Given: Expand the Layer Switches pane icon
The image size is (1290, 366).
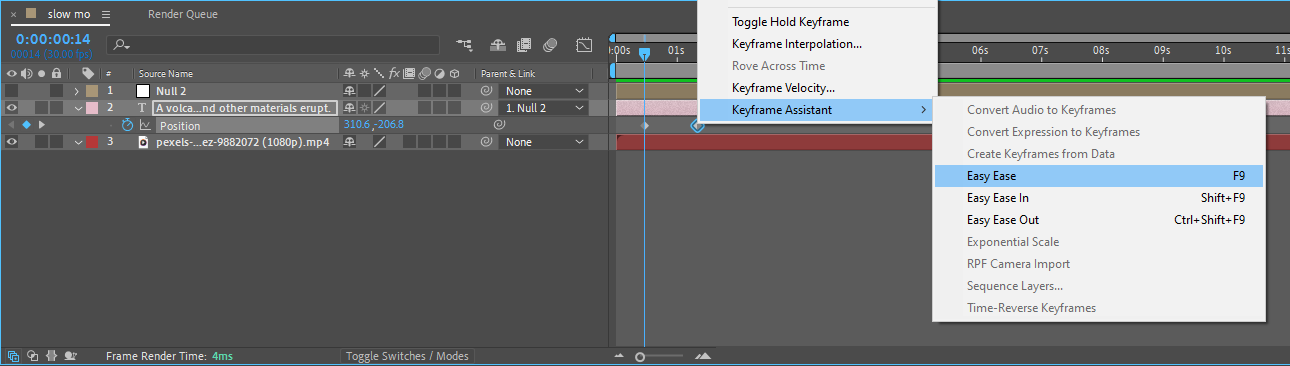Looking at the screenshot, I should (13, 355).
